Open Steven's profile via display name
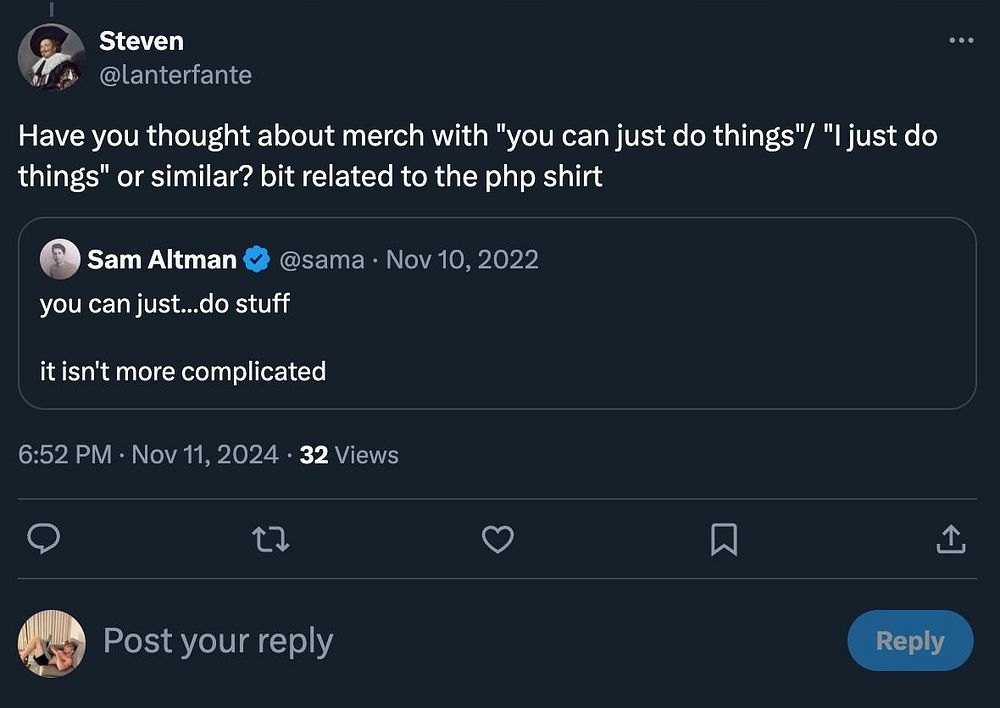The height and width of the screenshot is (708, 1000). 141,41
